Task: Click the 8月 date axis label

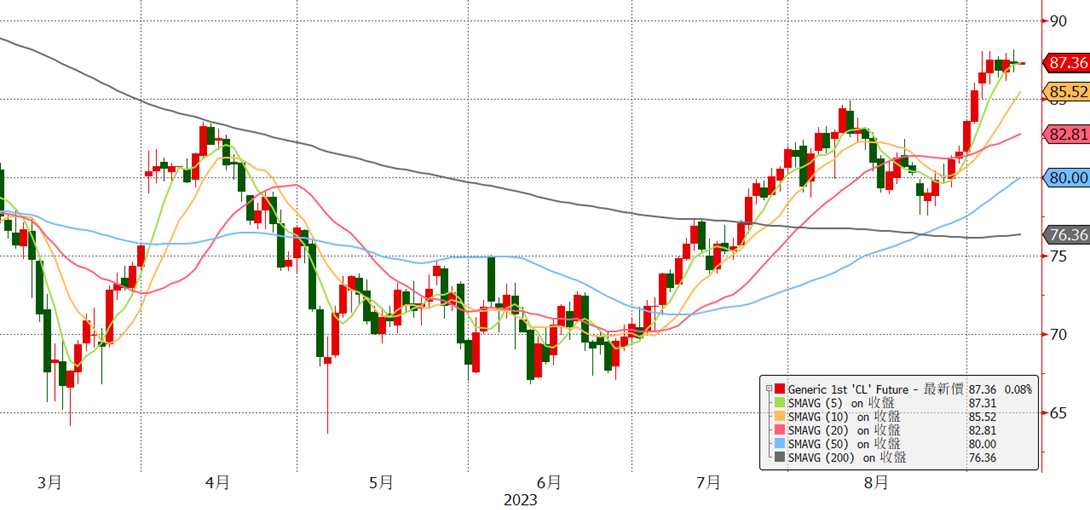Action: [877, 482]
